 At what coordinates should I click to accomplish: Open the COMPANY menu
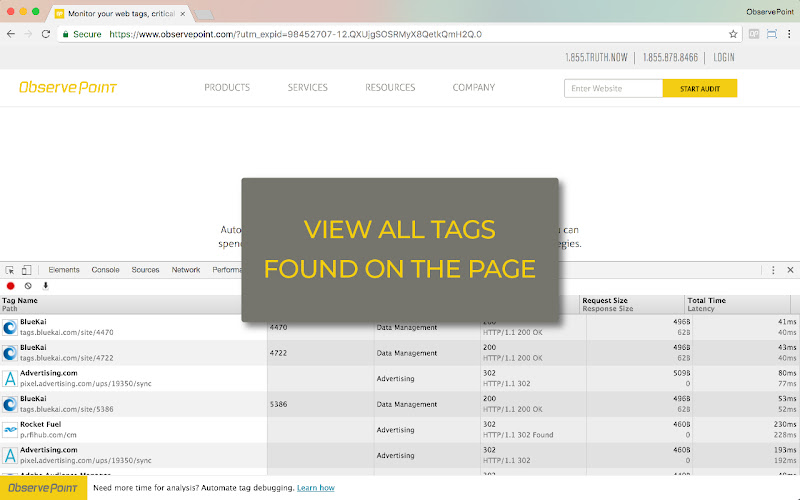pyautogui.click(x=474, y=87)
